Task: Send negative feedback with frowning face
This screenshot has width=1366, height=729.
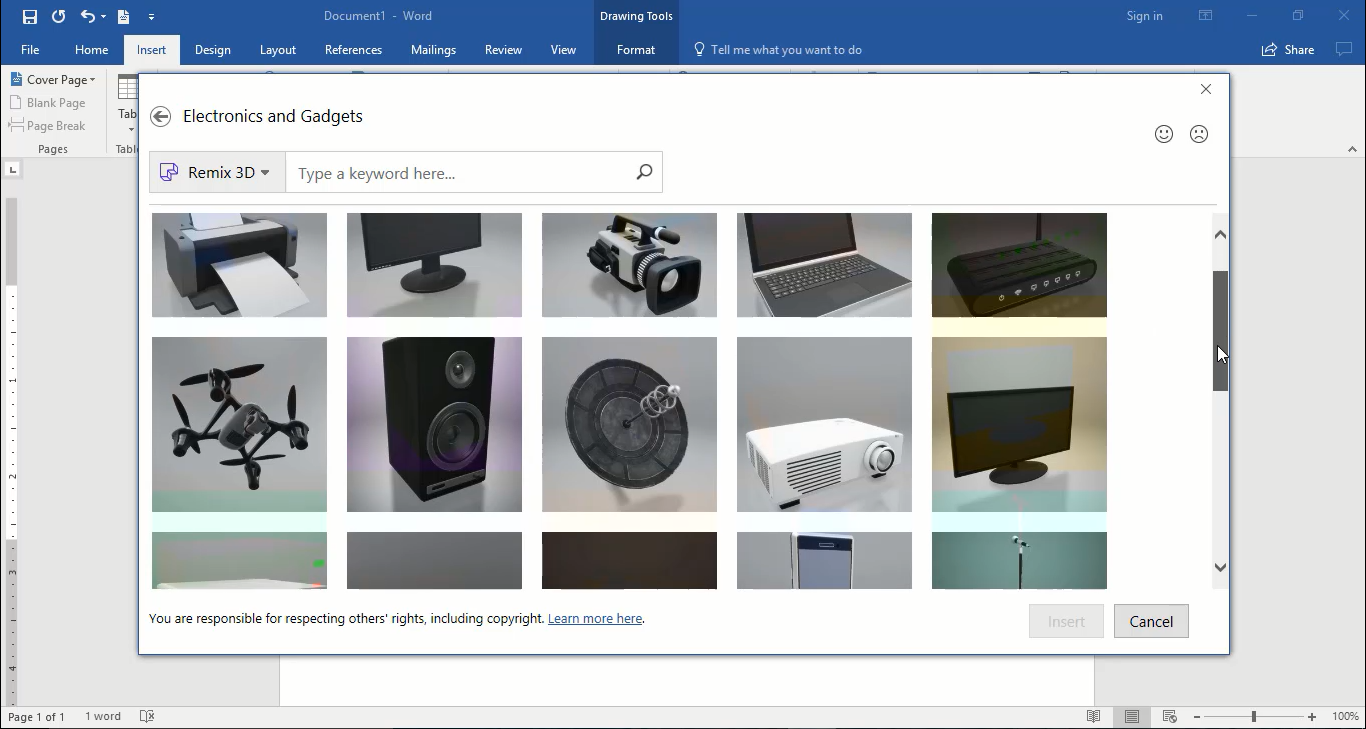Action: click(x=1199, y=134)
